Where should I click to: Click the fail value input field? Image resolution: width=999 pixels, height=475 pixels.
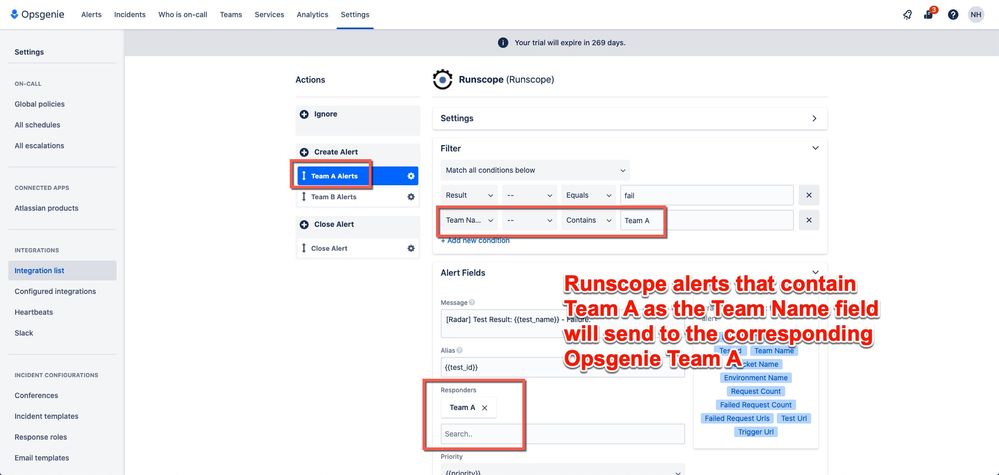707,195
